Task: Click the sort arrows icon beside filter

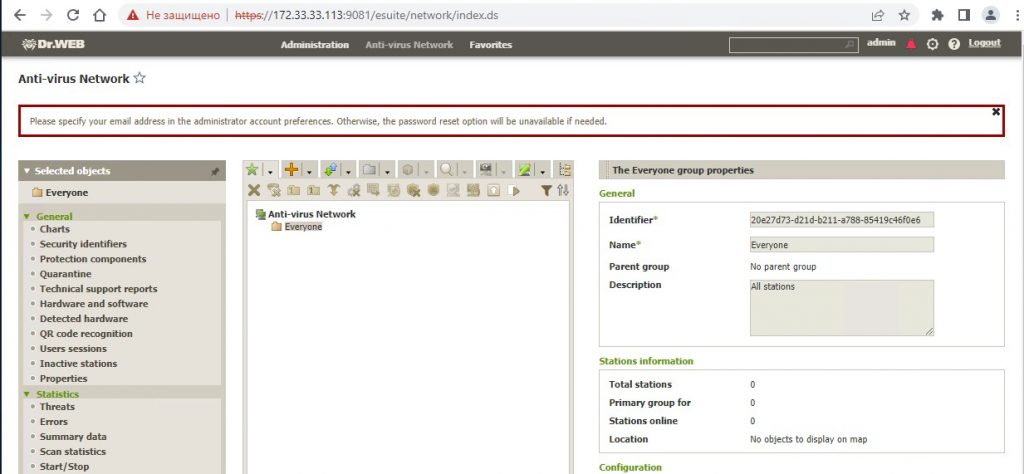Action: point(562,190)
